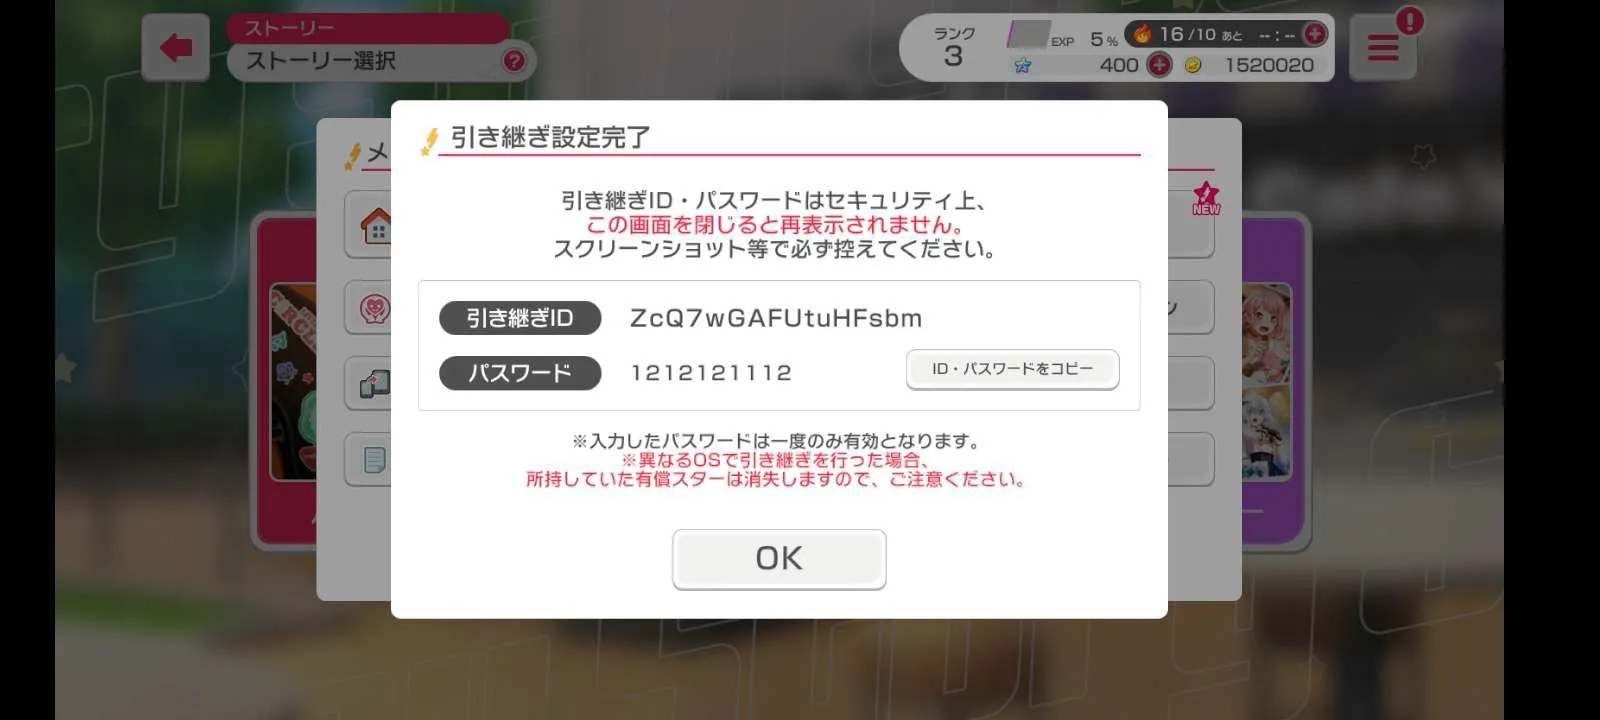The image size is (1600, 720).
Task: Select the document notes icon in menu
Action: point(375,460)
